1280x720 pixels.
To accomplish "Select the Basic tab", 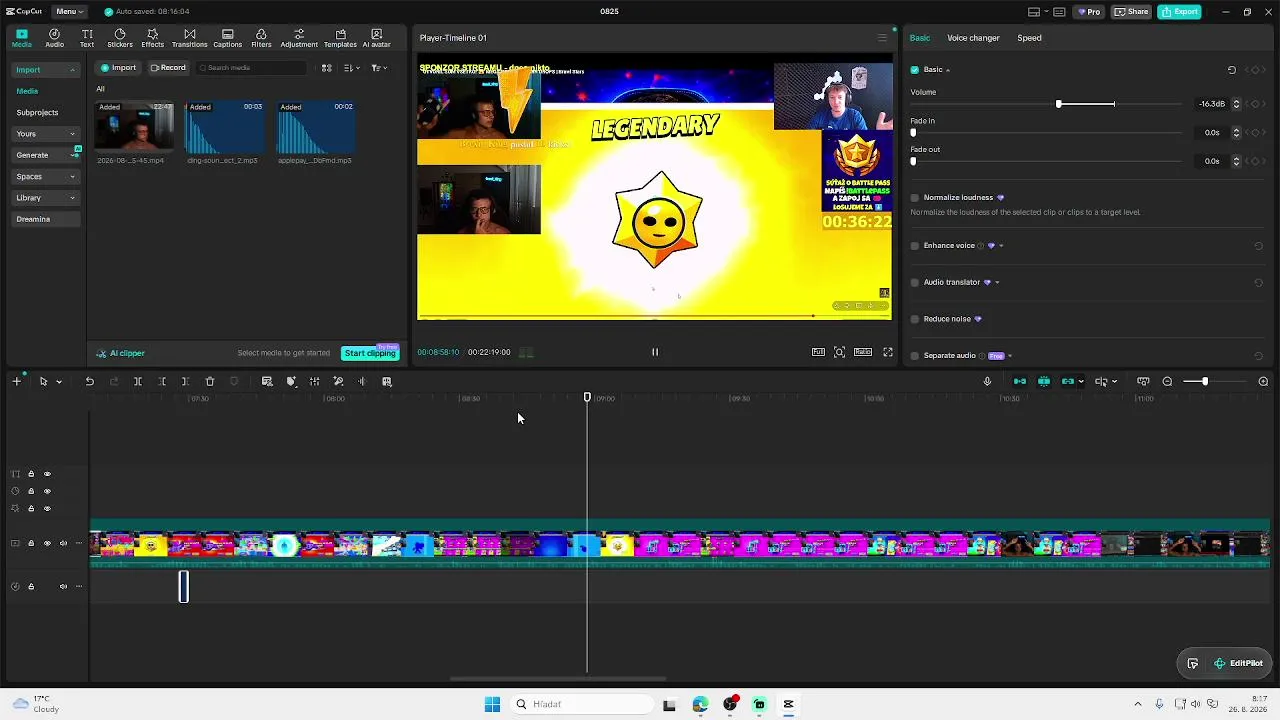I will coord(919,38).
